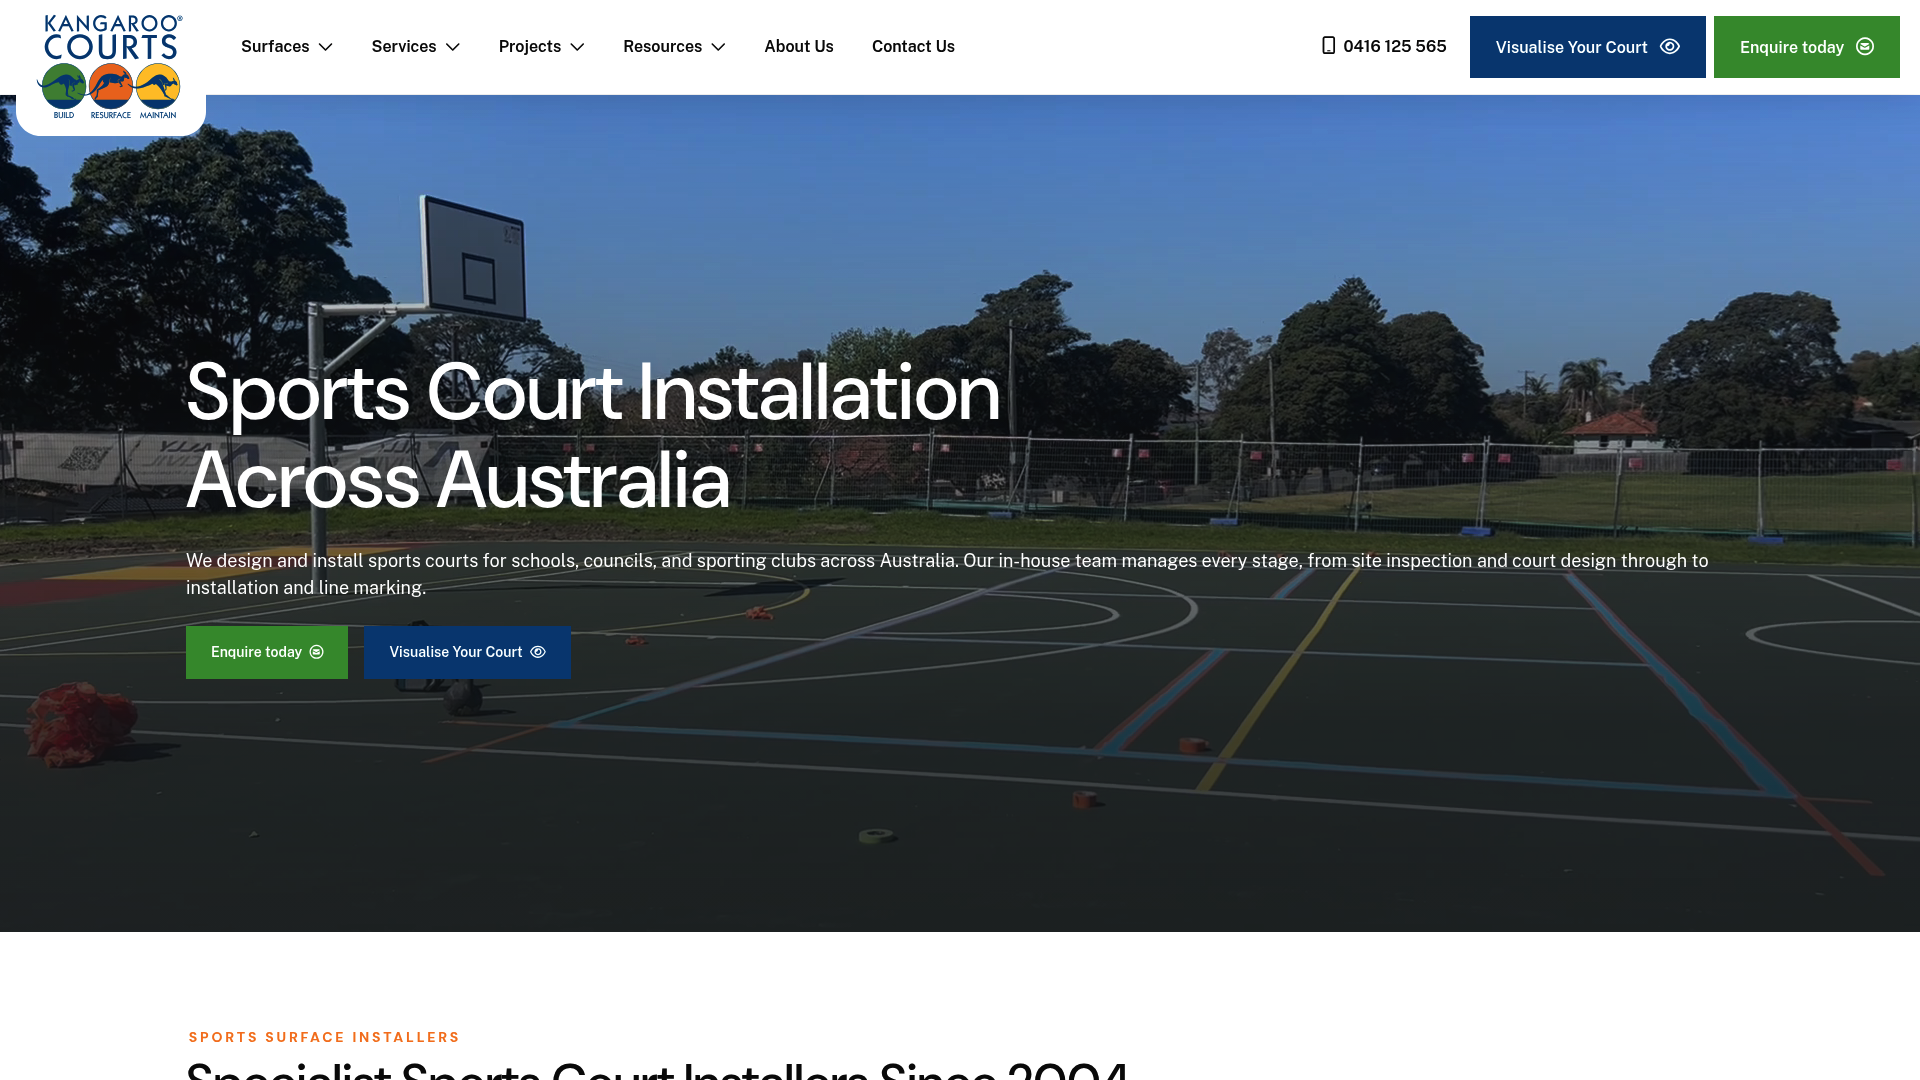Click the header Enquire today button
This screenshot has width=1920, height=1080.
1806,47
